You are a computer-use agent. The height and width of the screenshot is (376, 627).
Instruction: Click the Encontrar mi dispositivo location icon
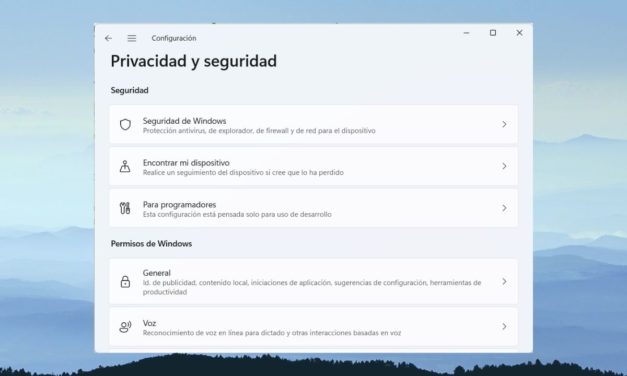point(125,166)
